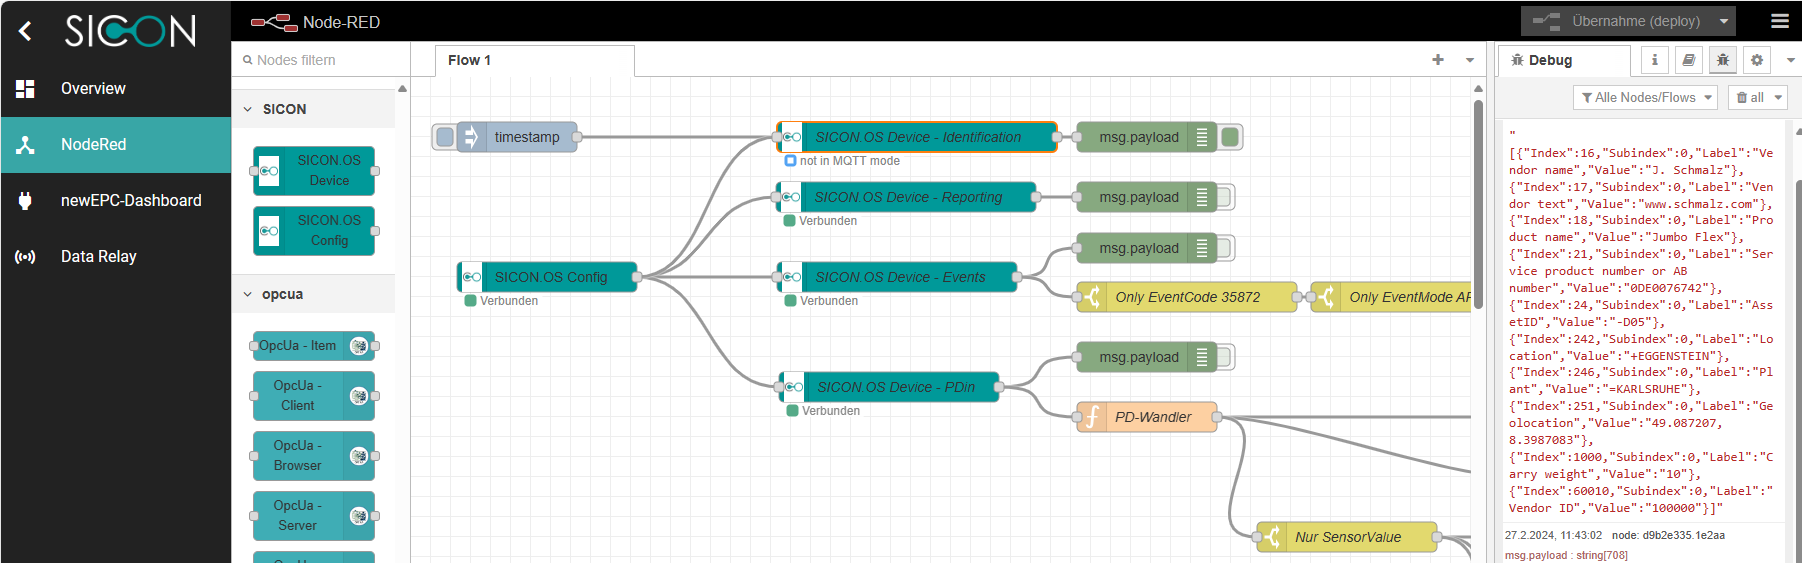Collapse the opcua palette category
Viewport: 1802px width, 563px height.
click(x=248, y=294)
